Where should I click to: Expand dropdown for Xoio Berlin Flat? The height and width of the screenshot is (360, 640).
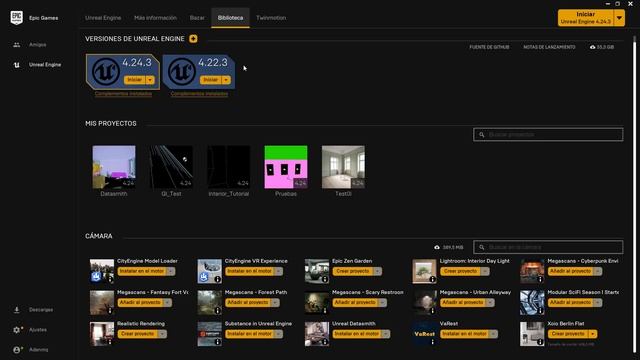click(593, 334)
